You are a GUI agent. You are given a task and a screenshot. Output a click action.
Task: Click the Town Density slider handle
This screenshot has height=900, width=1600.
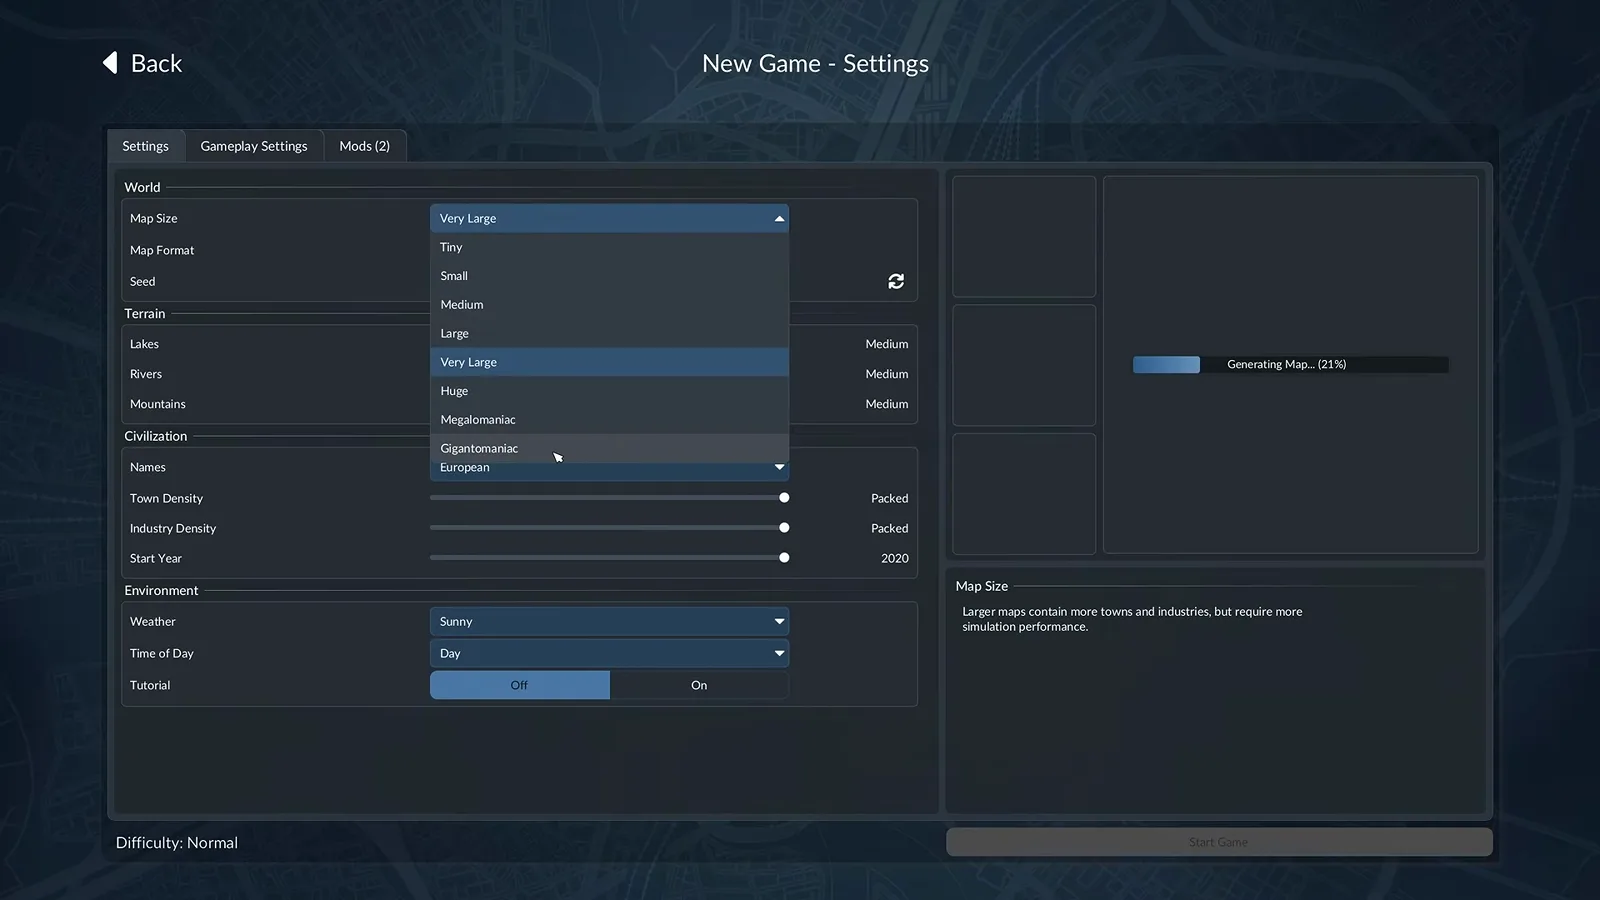tap(784, 498)
